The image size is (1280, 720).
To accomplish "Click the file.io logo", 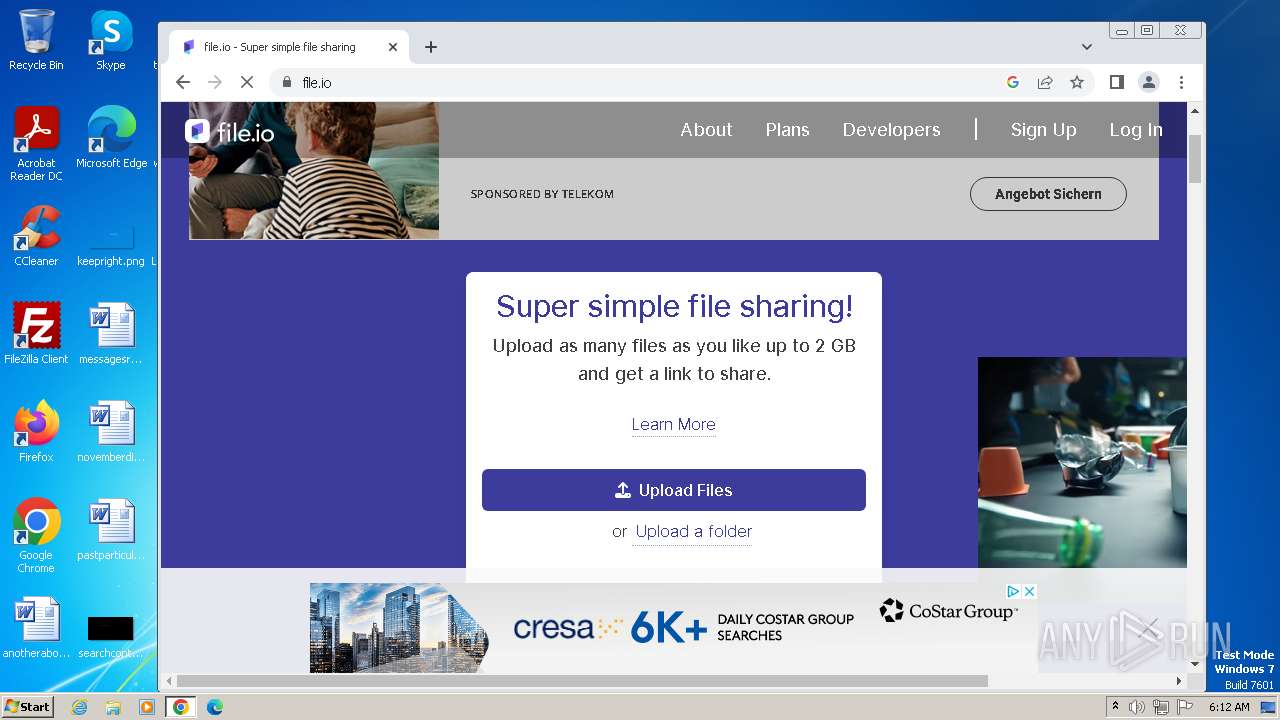I will [230, 132].
